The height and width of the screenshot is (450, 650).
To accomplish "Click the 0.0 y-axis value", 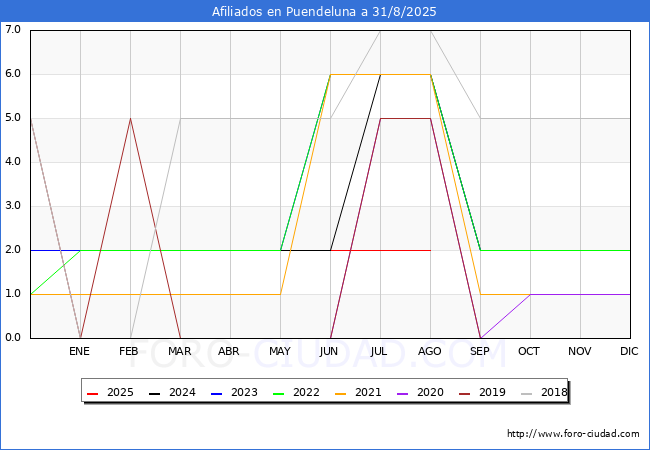I will click(13, 337).
